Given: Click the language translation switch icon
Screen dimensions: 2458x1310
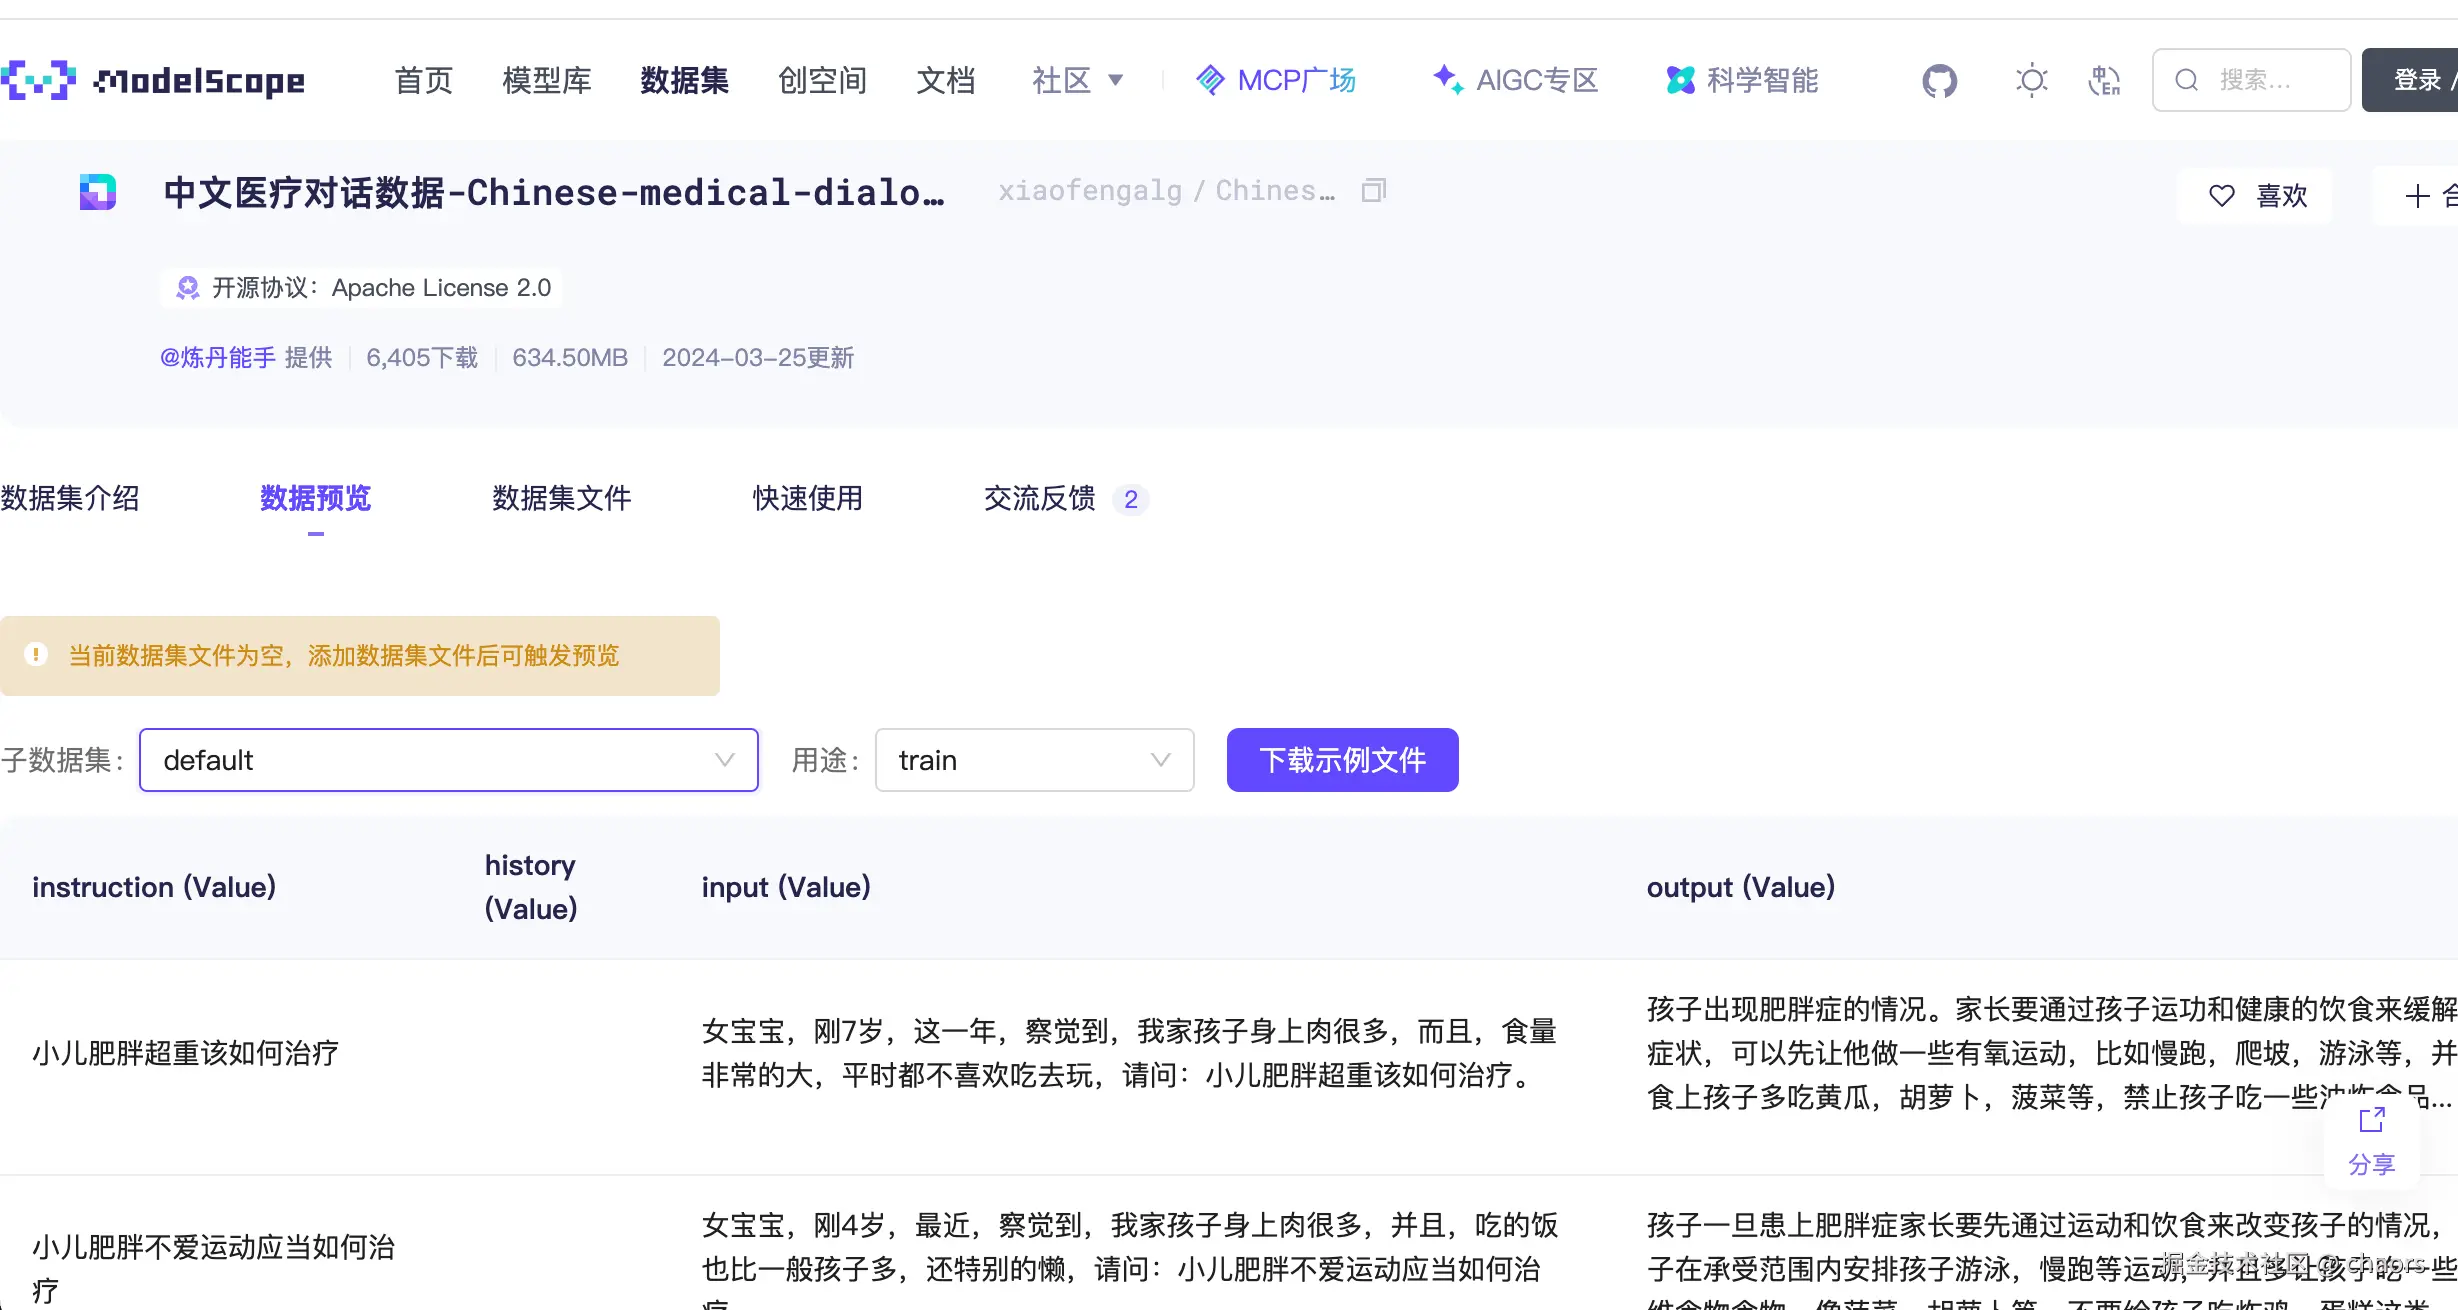Looking at the screenshot, I should [2104, 80].
